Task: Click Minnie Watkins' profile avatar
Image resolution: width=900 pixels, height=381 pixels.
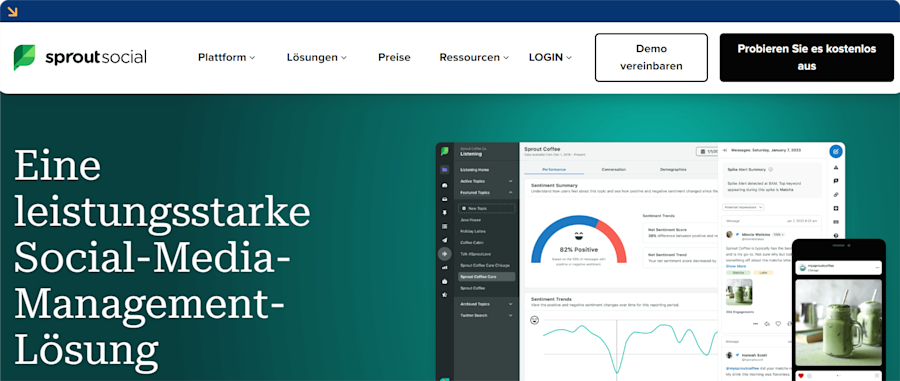Action: coord(729,235)
